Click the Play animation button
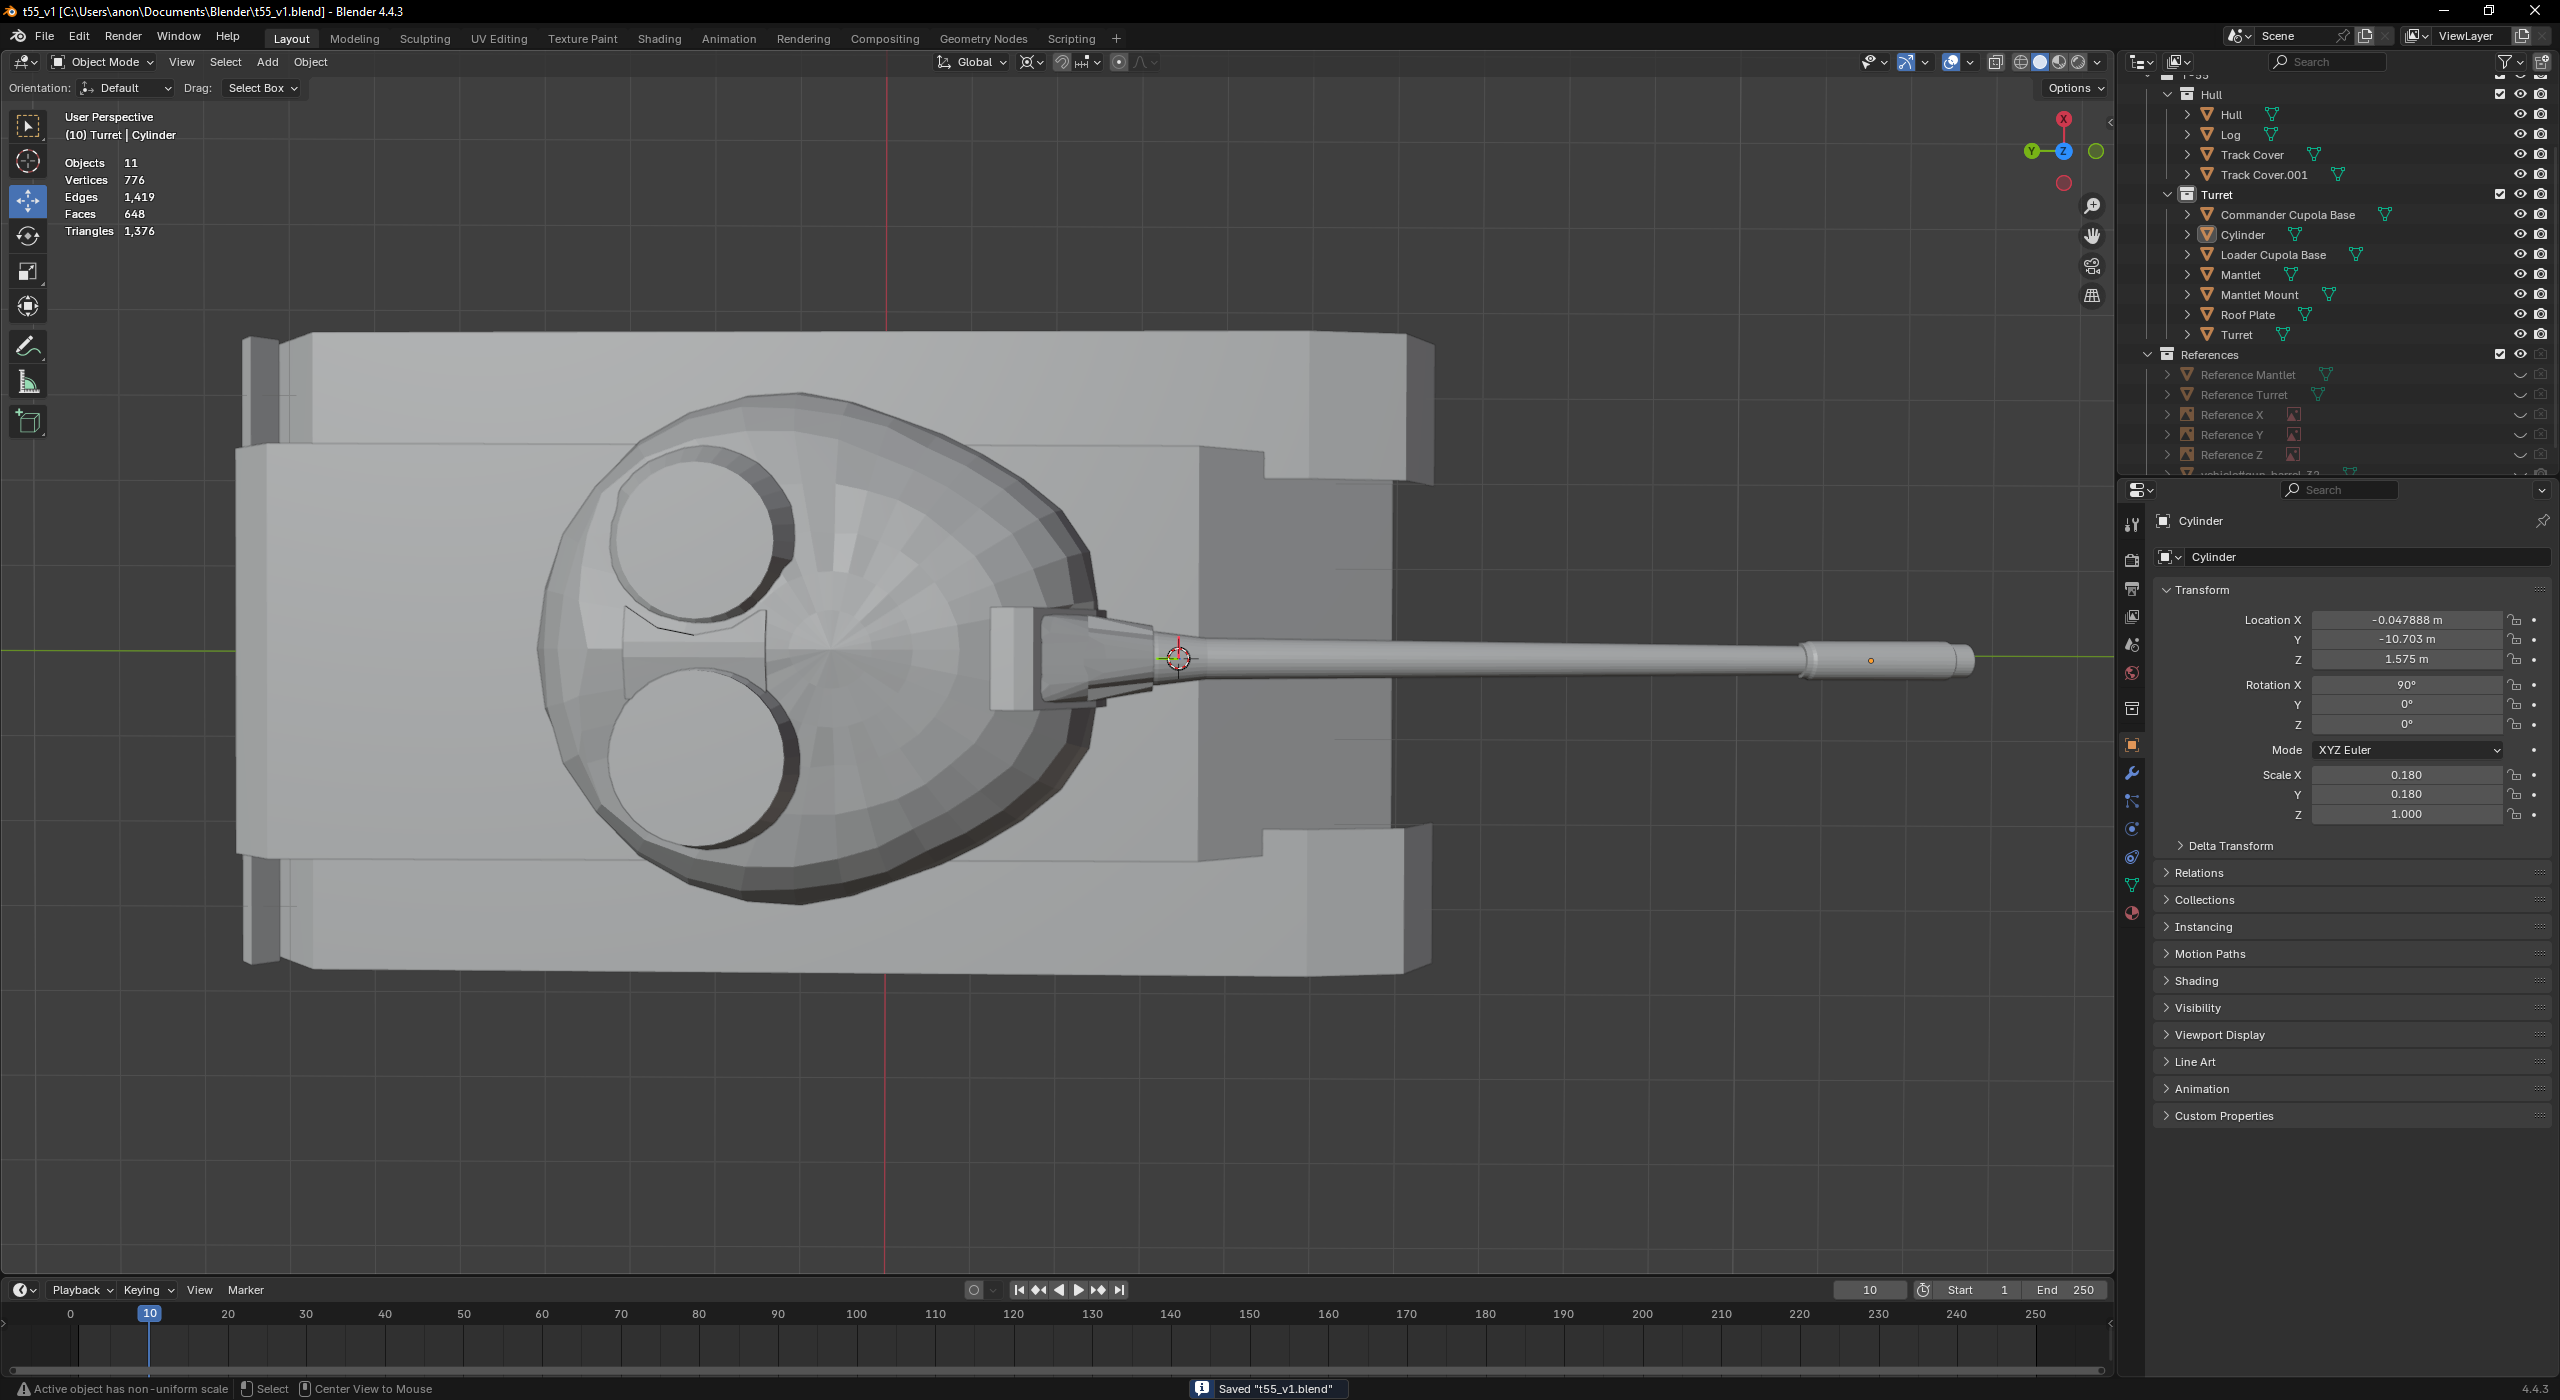 tap(1078, 1290)
